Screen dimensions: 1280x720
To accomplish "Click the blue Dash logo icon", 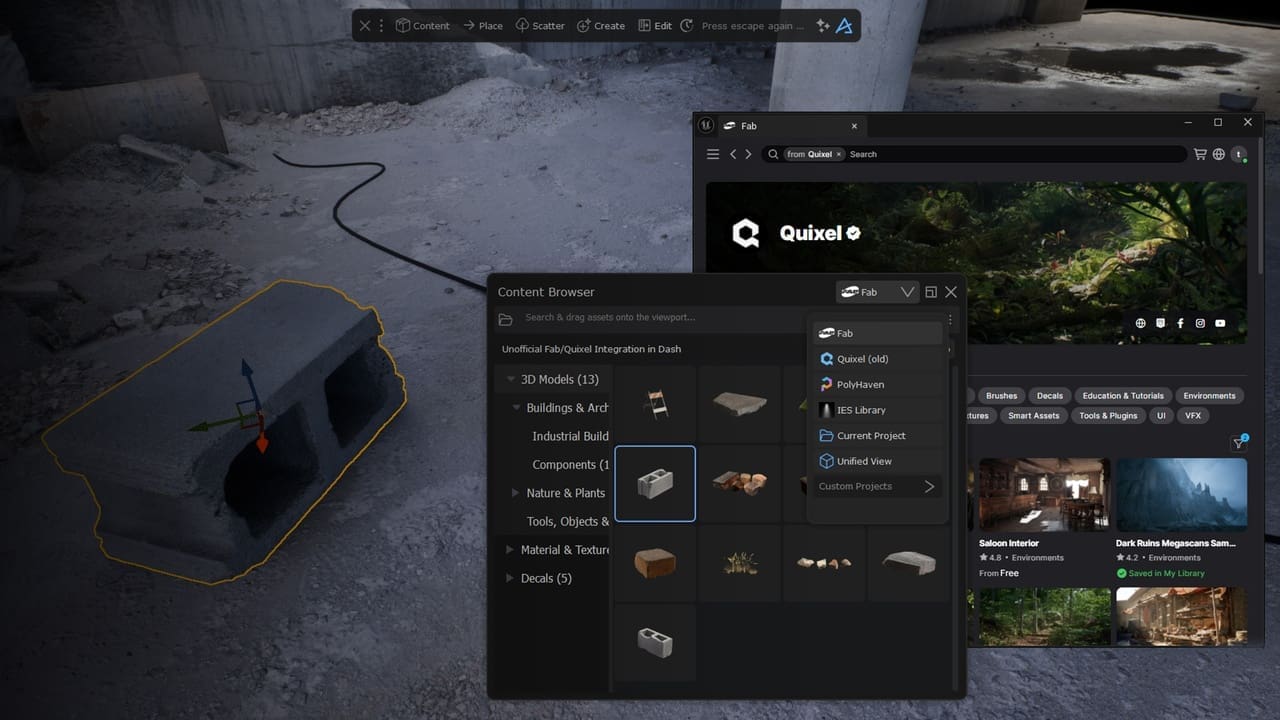I will coord(844,26).
